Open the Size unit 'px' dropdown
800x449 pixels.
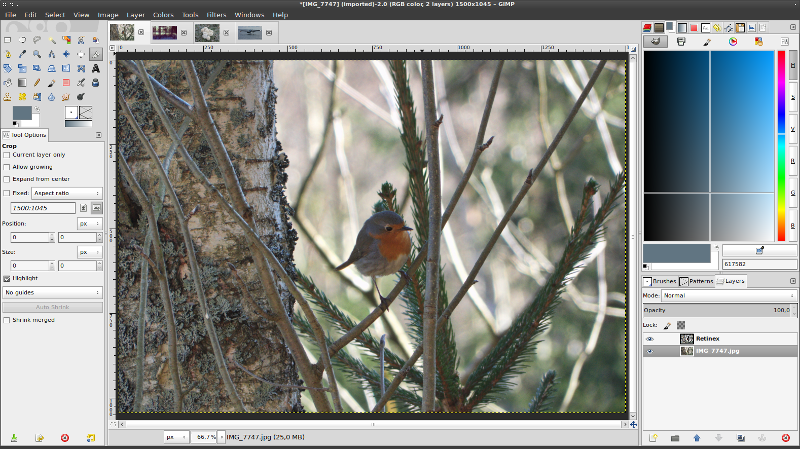(x=90, y=252)
